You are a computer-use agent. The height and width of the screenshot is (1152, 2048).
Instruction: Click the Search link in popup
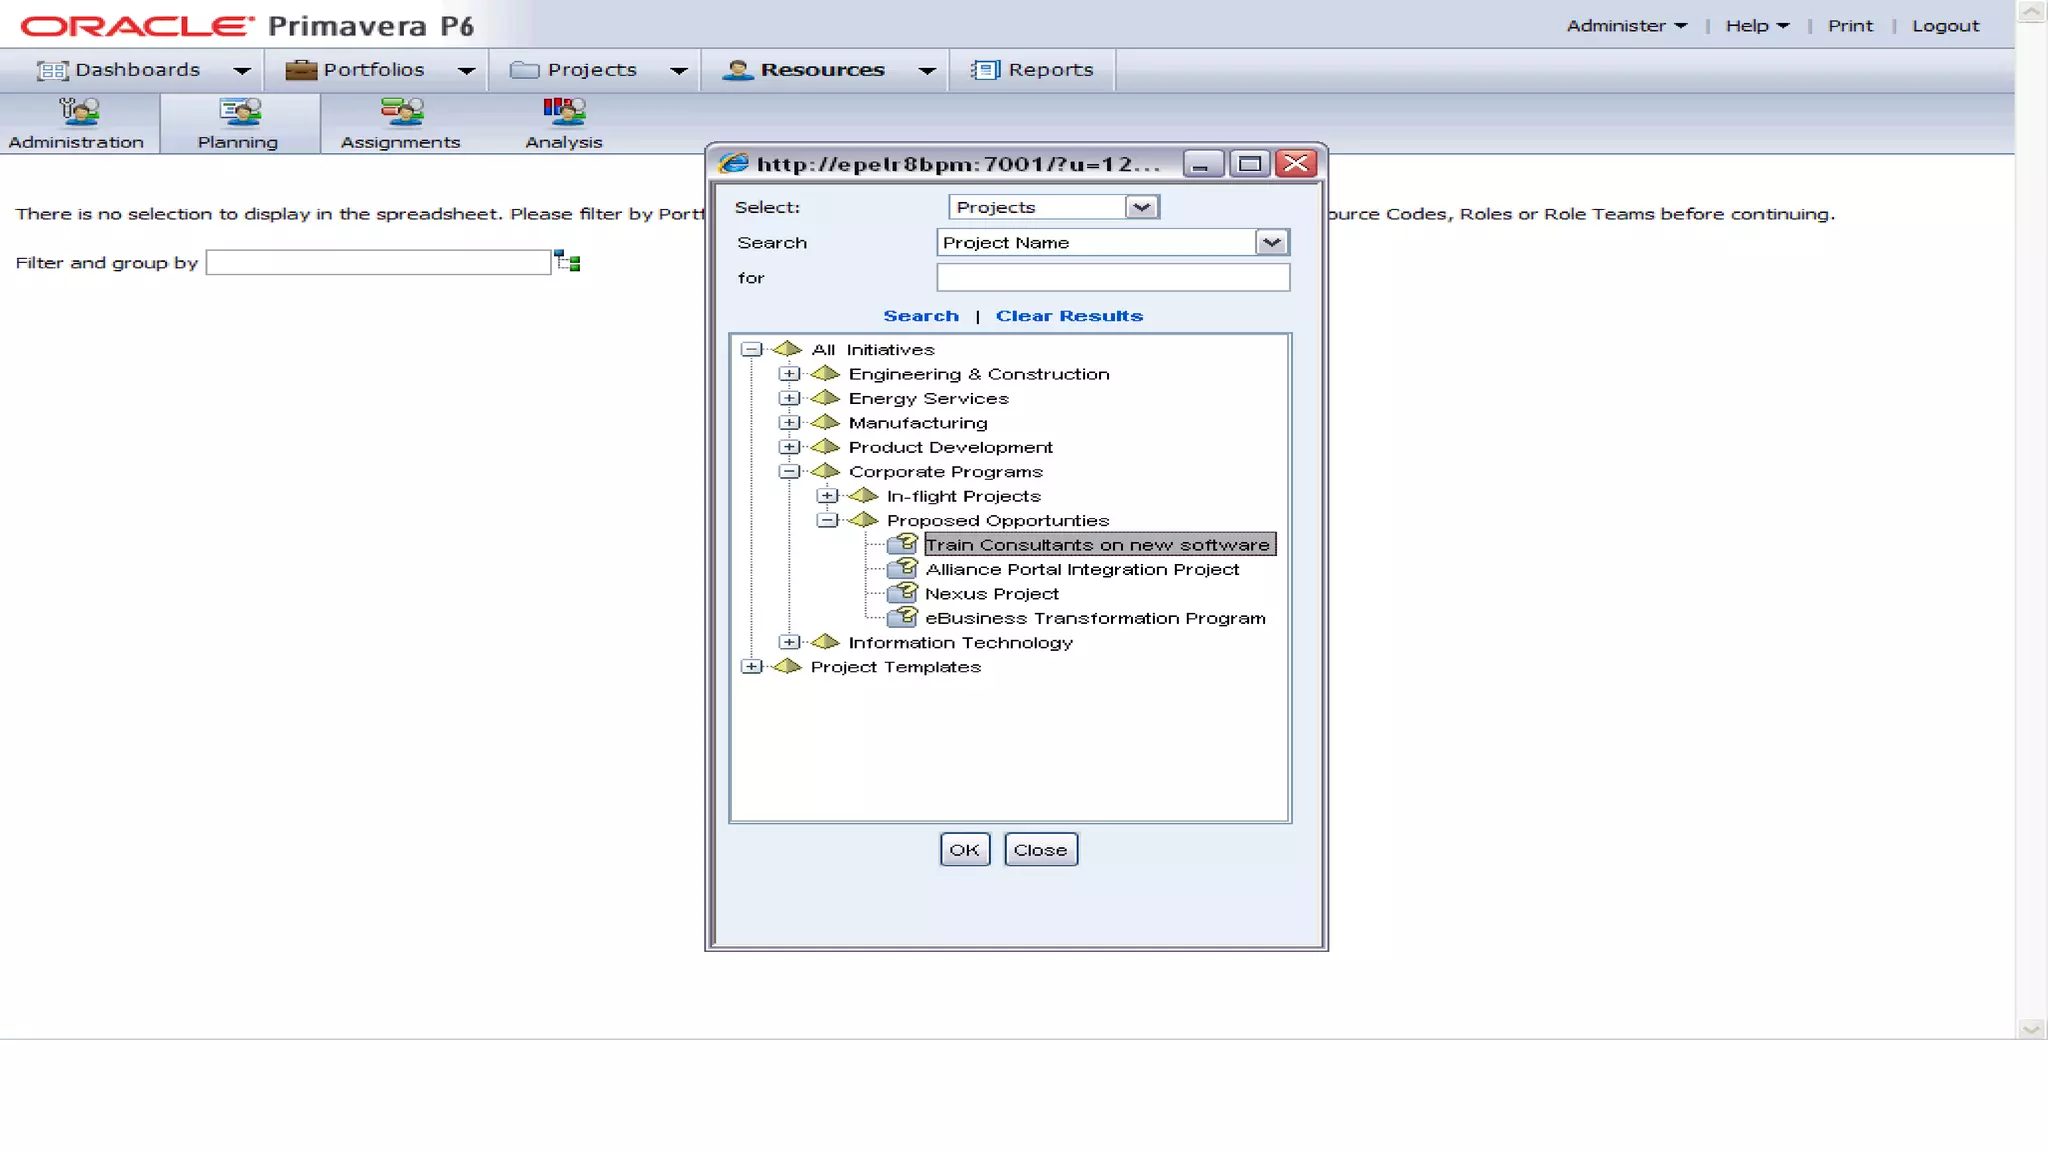pyautogui.click(x=921, y=316)
